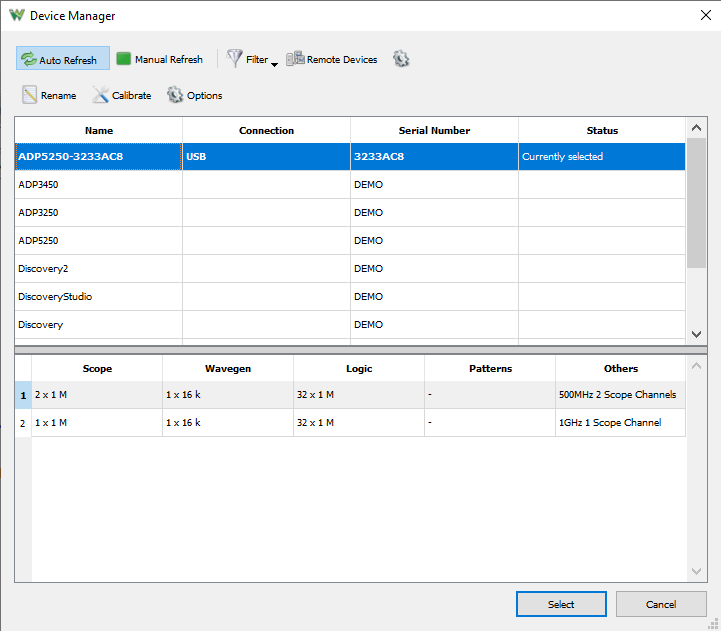Click 500MHz 2 Scope Channels cell
Image resolution: width=721 pixels, height=631 pixels.
[621, 395]
